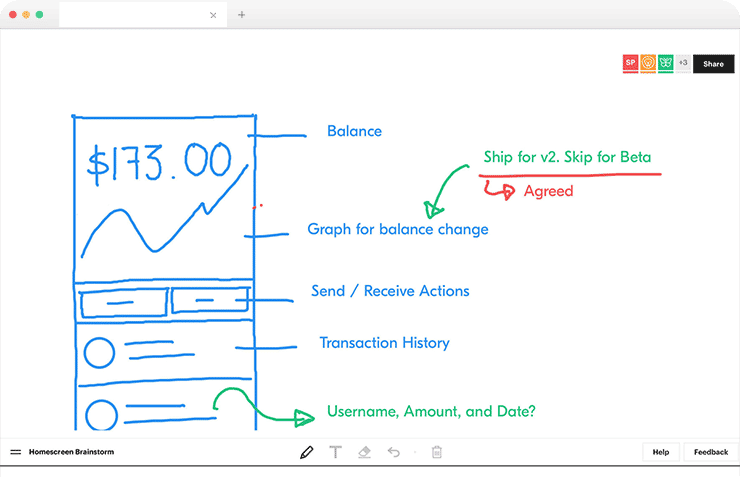
Task: Click the Feedback button
Action: (711, 452)
